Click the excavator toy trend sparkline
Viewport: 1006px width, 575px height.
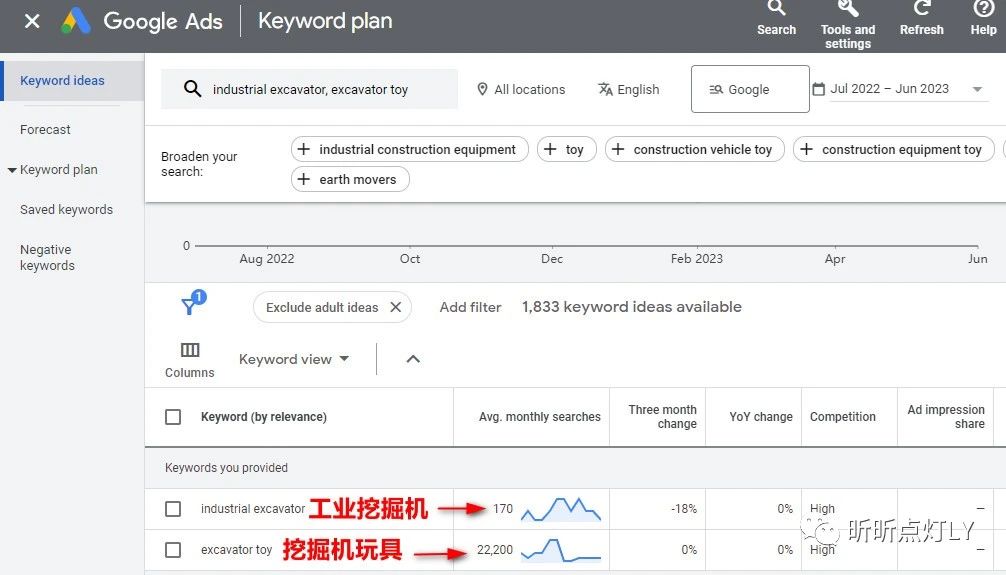pos(561,550)
